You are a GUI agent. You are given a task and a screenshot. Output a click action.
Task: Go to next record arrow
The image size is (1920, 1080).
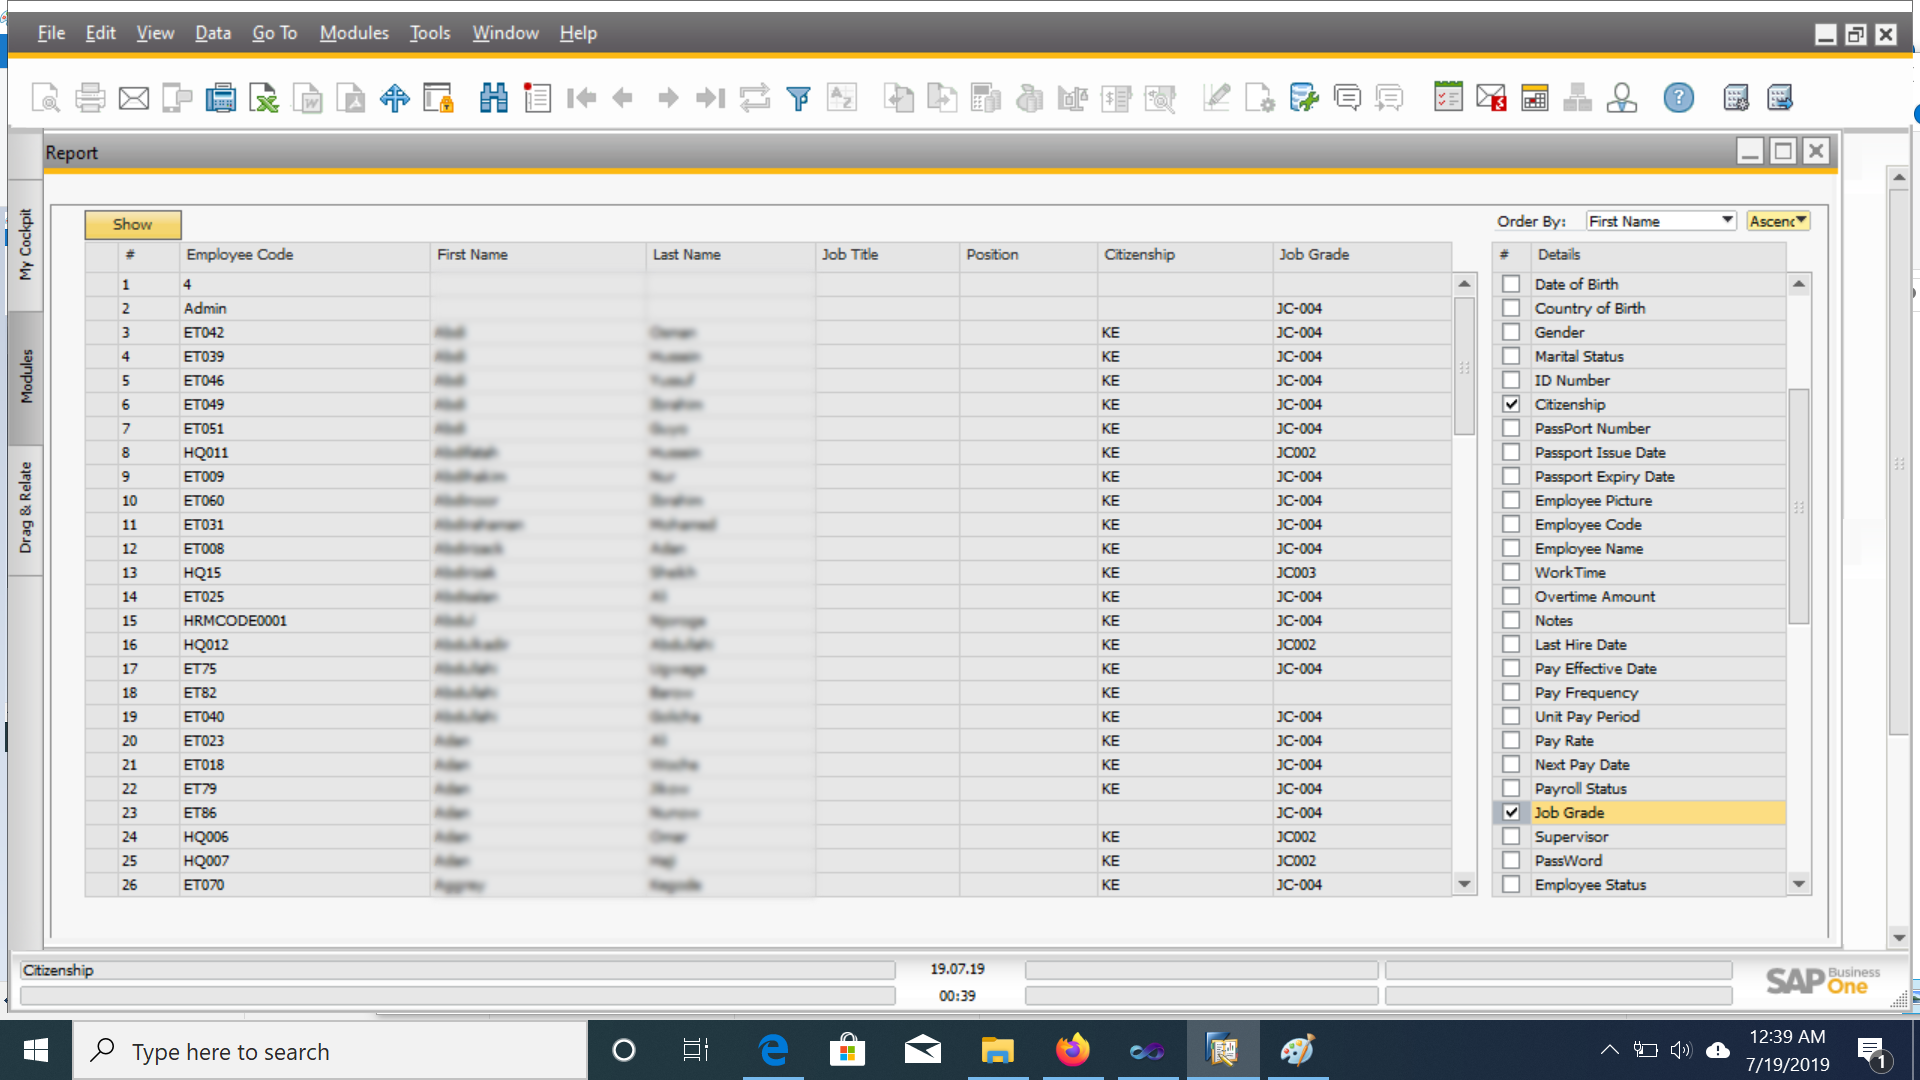pyautogui.click(x=668, y=98)
